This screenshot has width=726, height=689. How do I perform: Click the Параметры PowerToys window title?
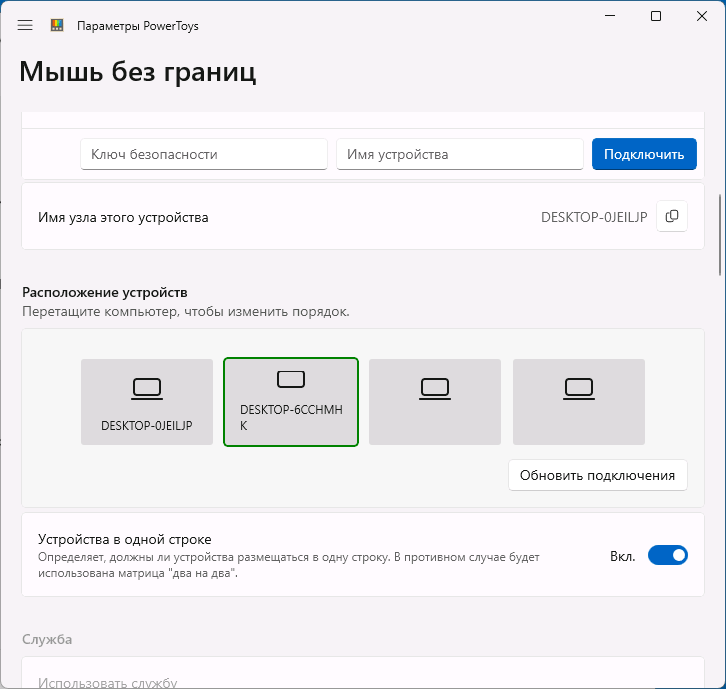tap(138, 26)
